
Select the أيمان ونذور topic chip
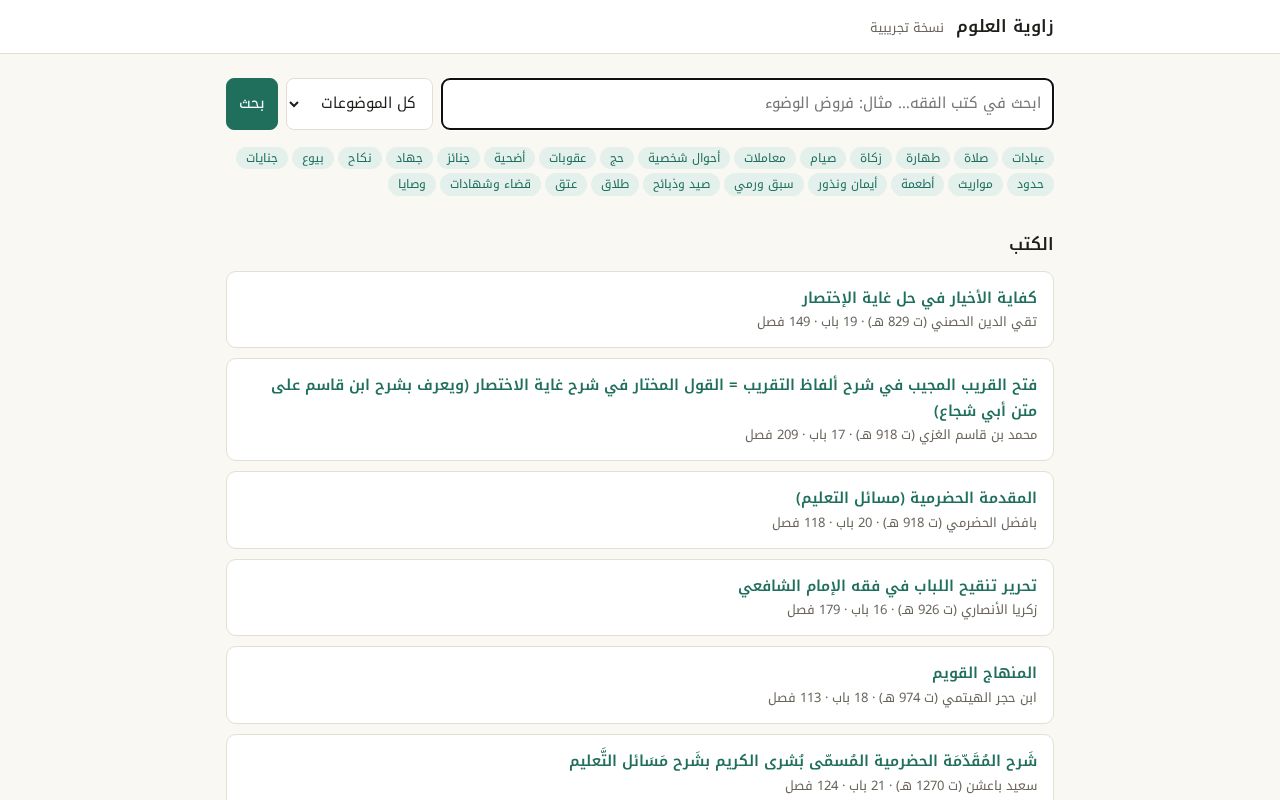pos(847,184)
